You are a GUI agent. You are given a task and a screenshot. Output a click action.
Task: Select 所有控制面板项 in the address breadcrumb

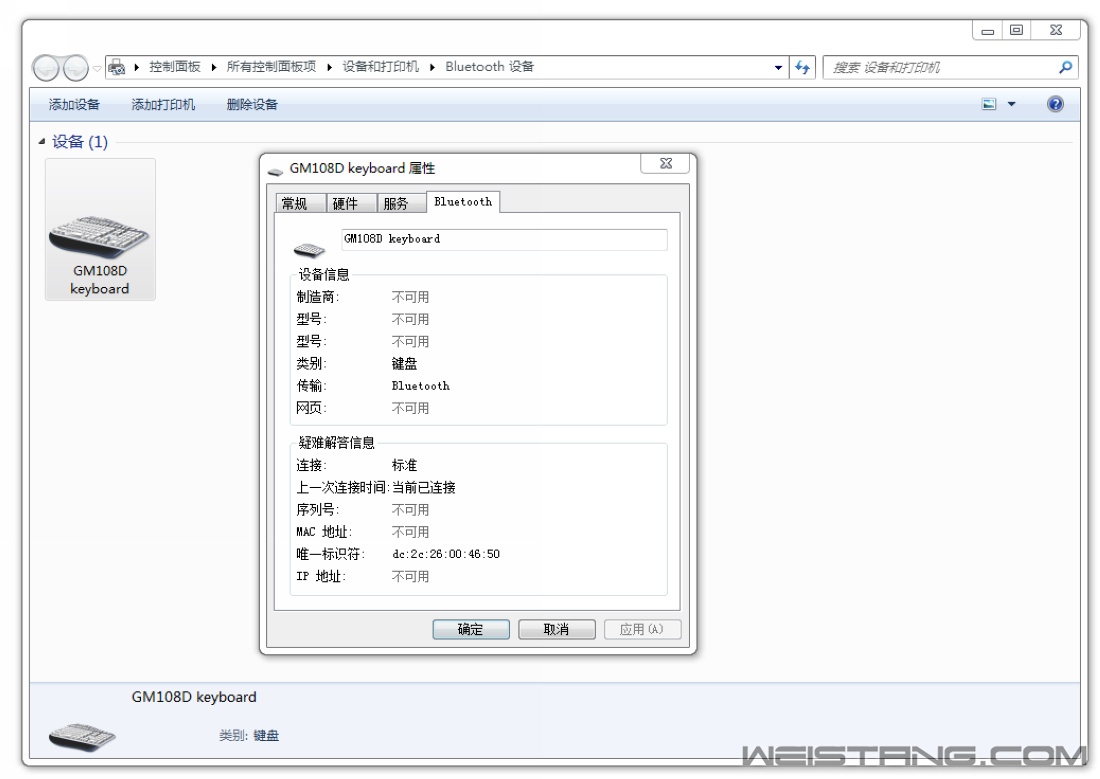click(271, 67)
